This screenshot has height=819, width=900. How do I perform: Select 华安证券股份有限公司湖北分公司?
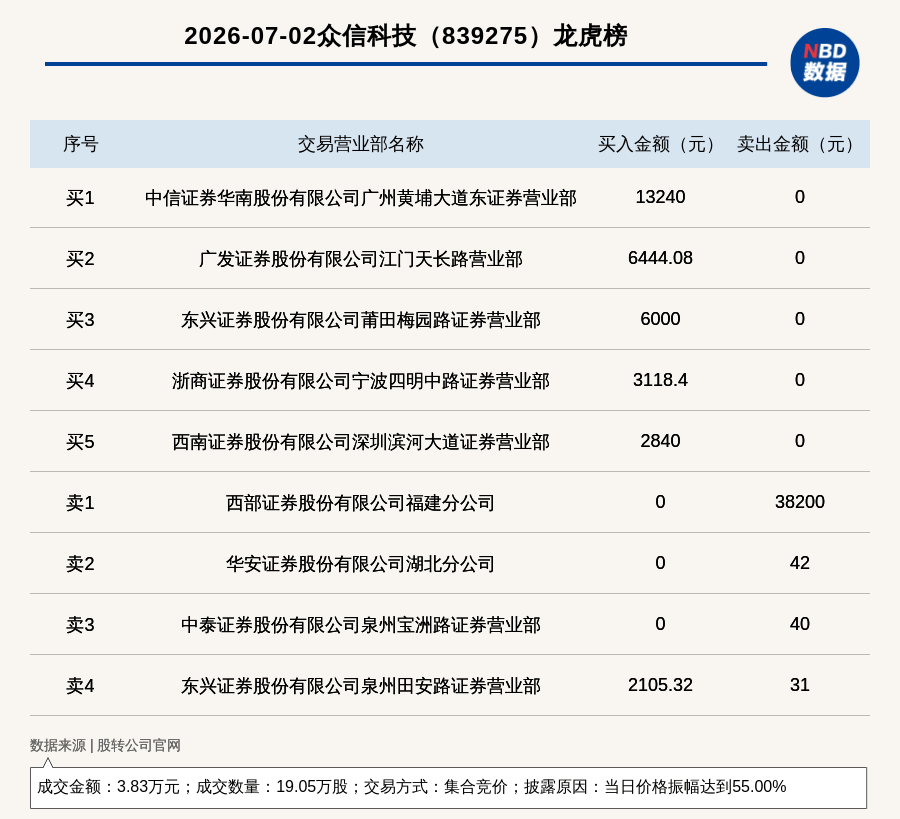tap(360, 564)
